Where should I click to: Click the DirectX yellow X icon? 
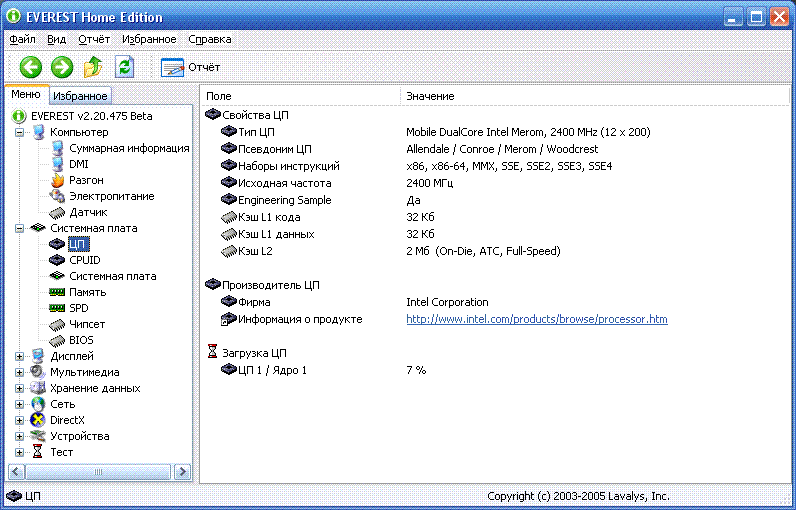(x=38, y=420)
